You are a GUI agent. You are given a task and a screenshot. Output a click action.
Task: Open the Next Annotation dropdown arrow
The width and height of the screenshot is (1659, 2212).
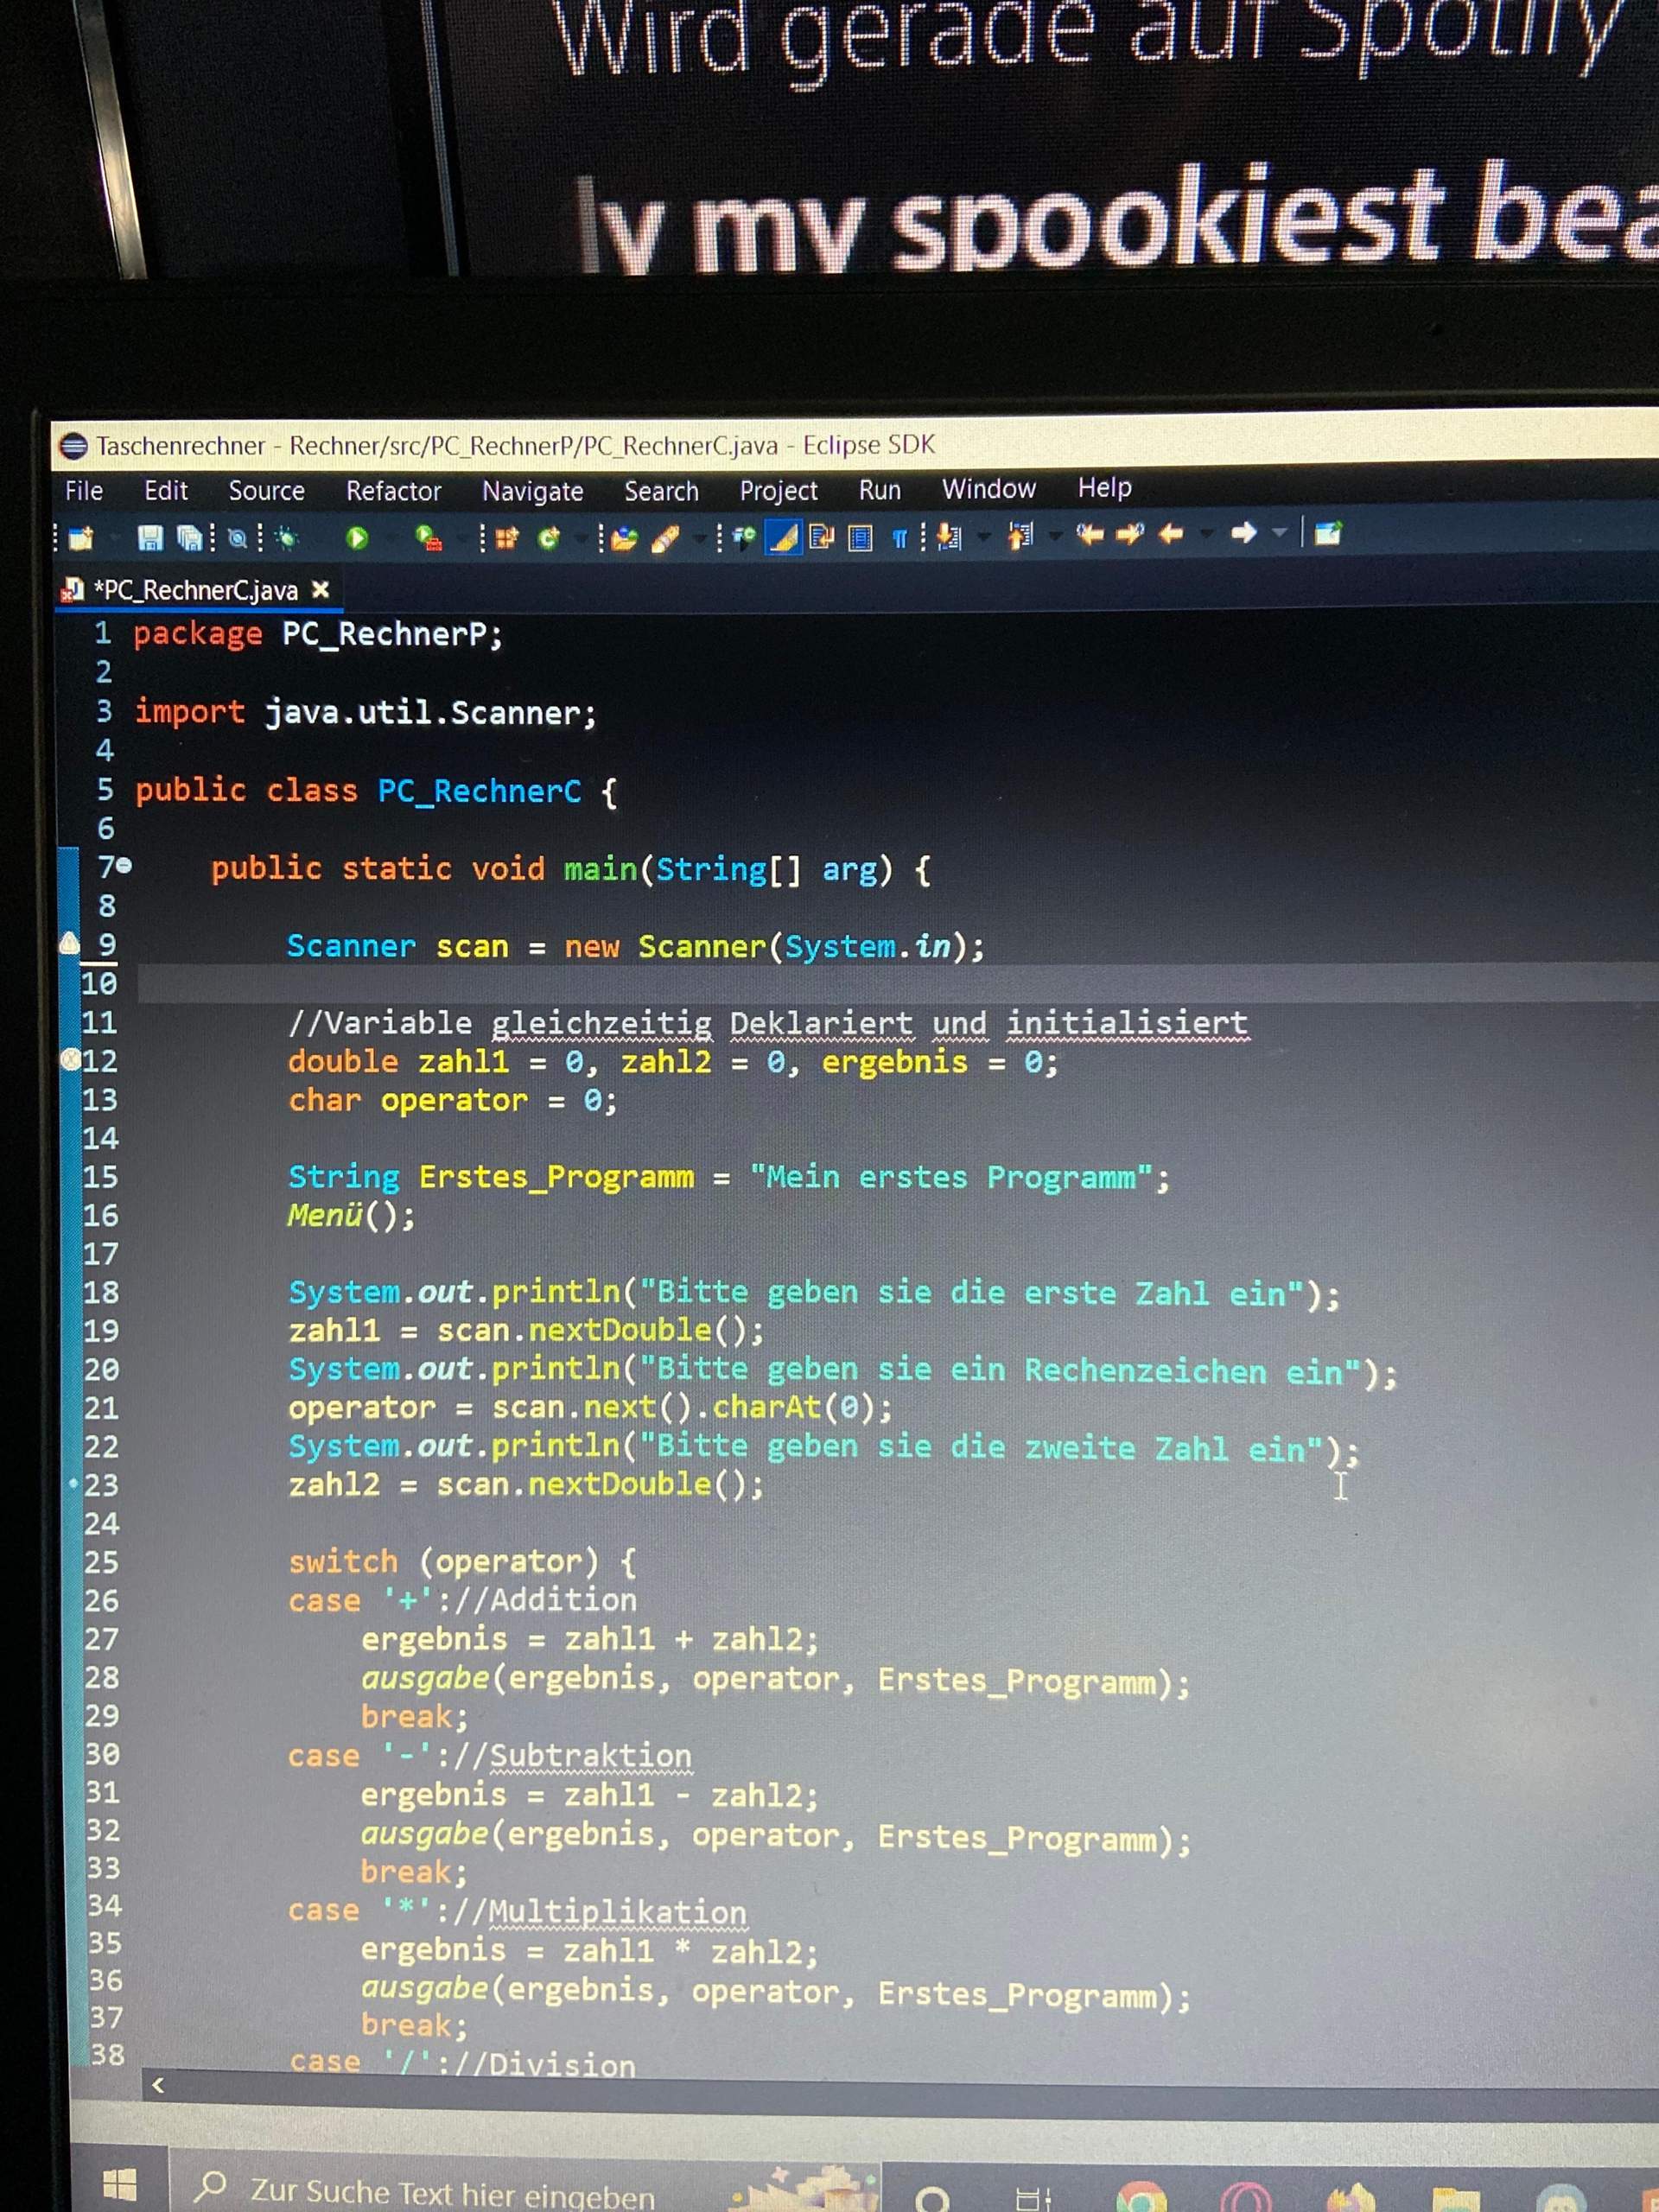point(983,537)
